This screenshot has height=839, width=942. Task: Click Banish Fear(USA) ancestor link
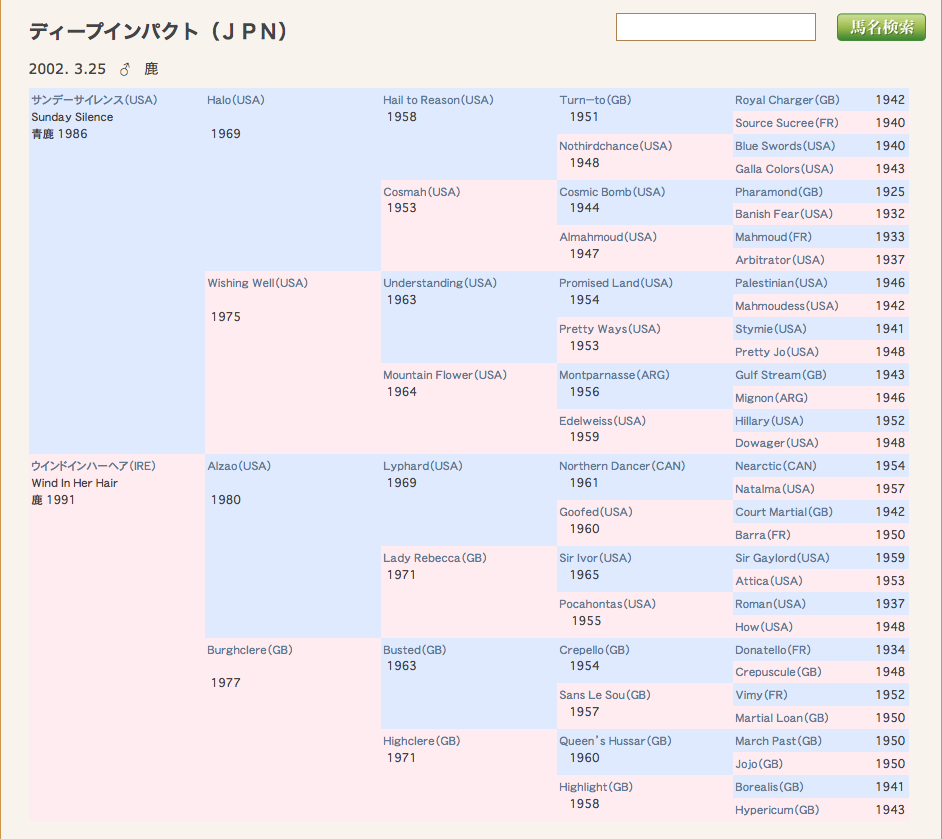(783, 214)
